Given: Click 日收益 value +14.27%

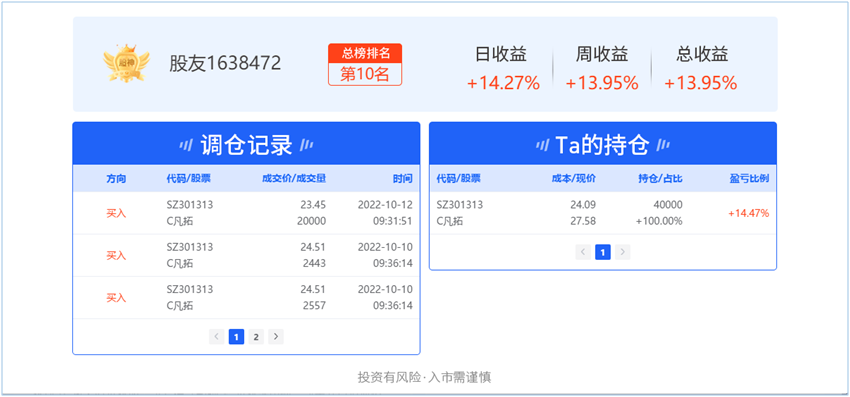Looking at the screenshot, I should click(504, 83).
